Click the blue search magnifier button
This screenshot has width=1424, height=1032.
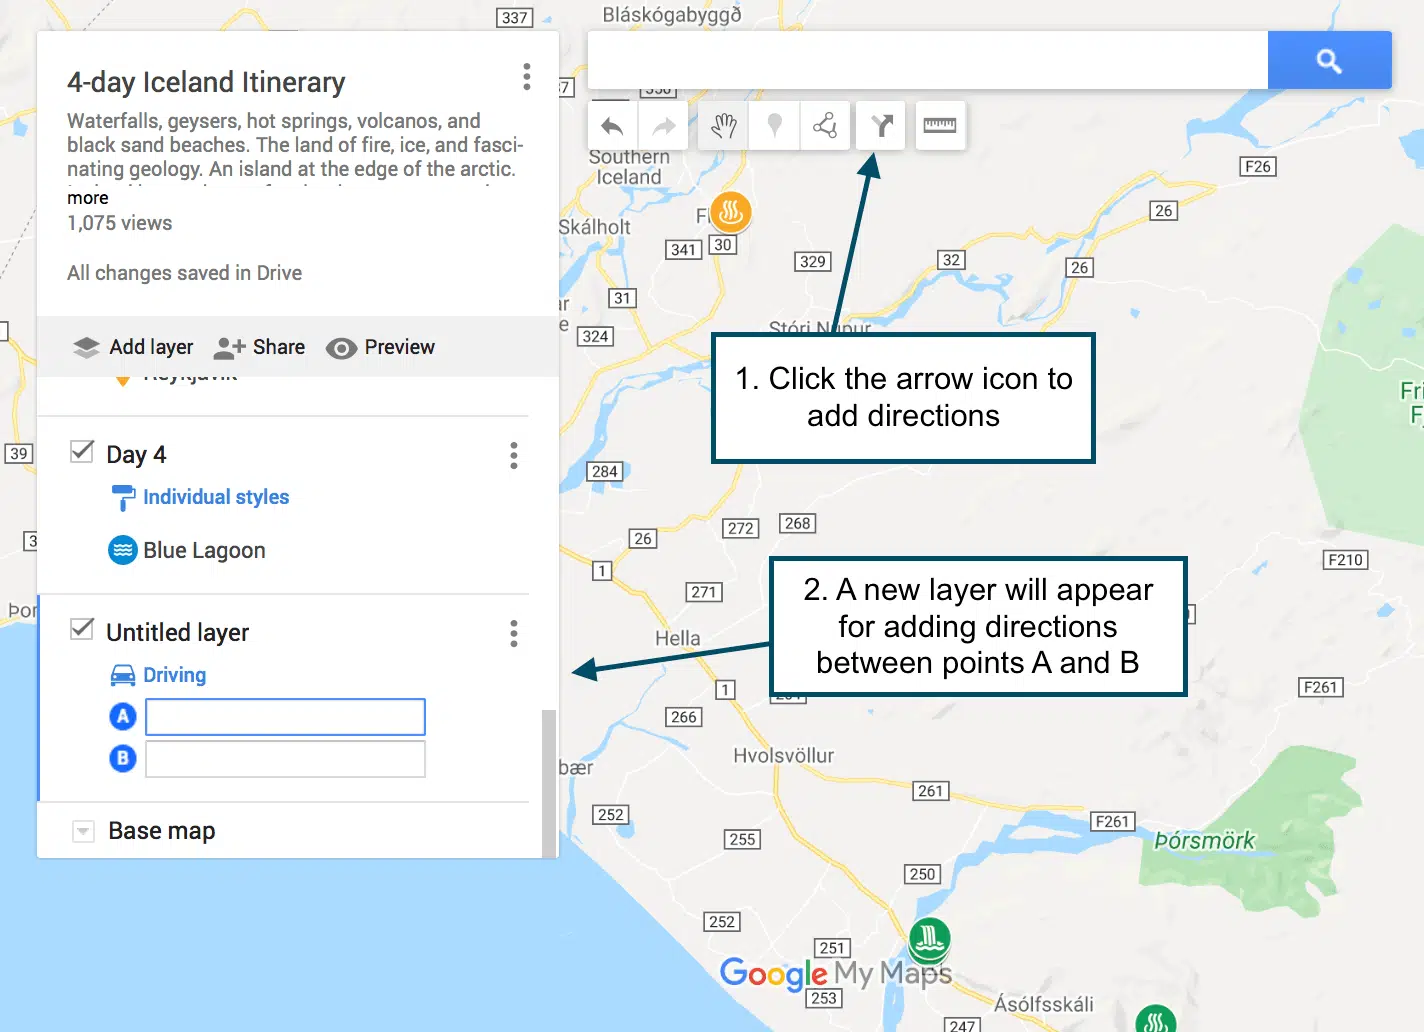[x=1329, y=61]
